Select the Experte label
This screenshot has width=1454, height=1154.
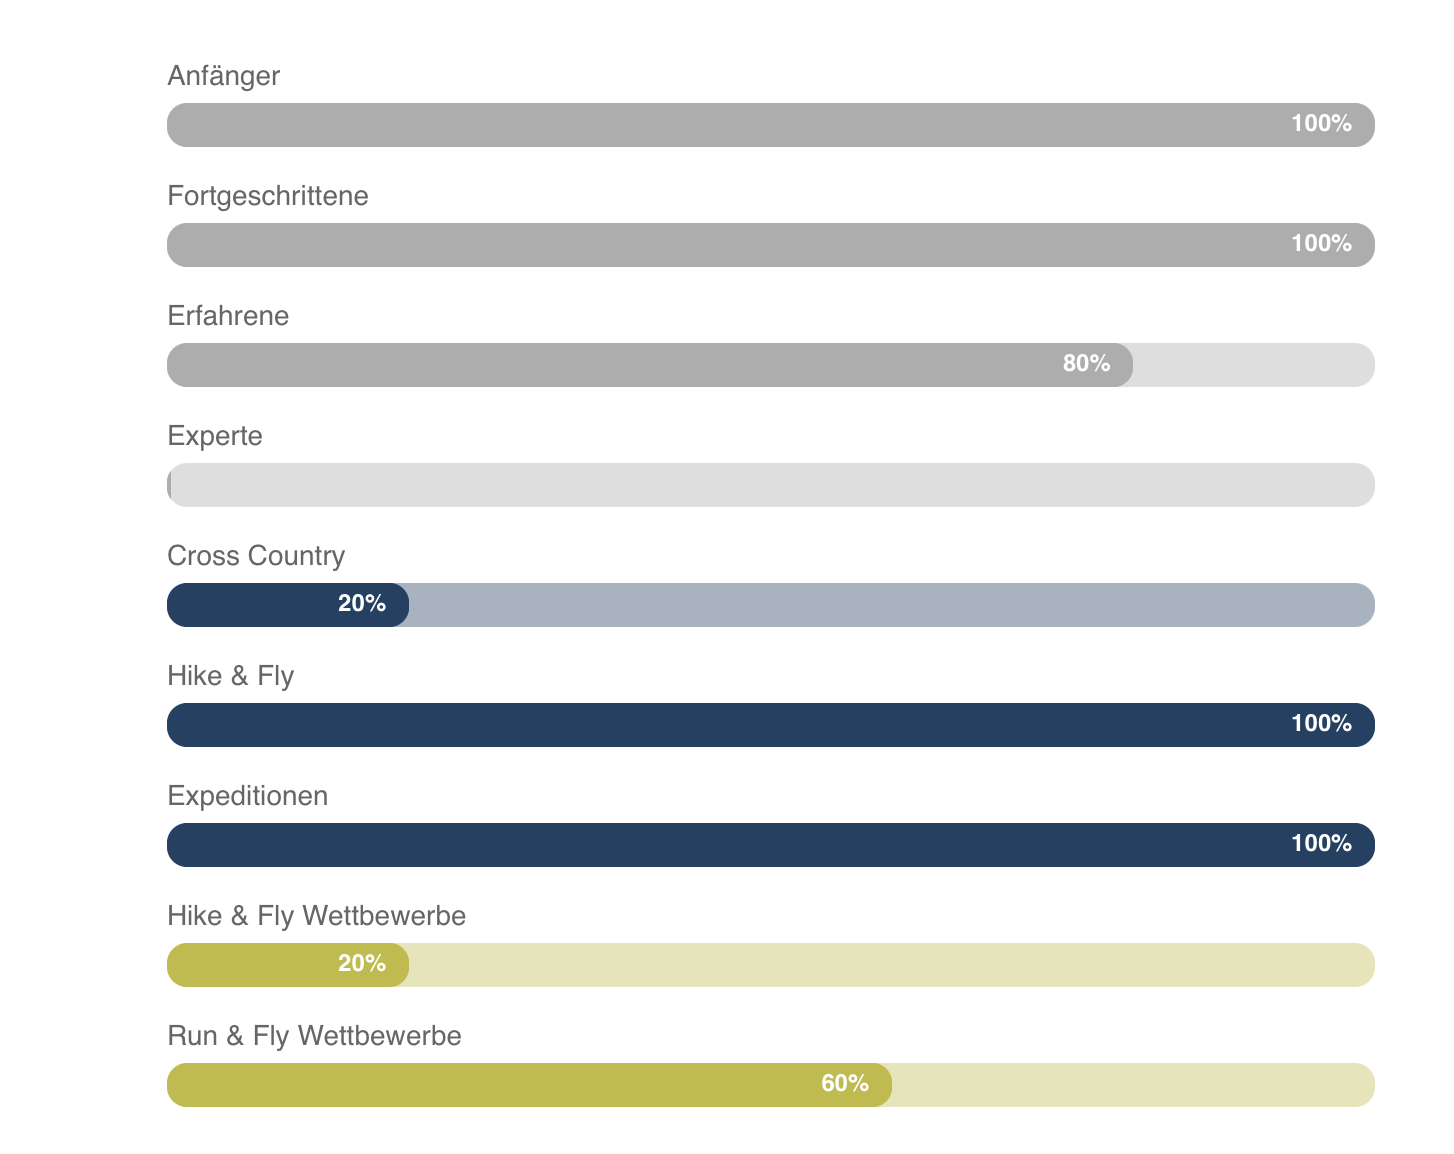(x=215, y=436)
